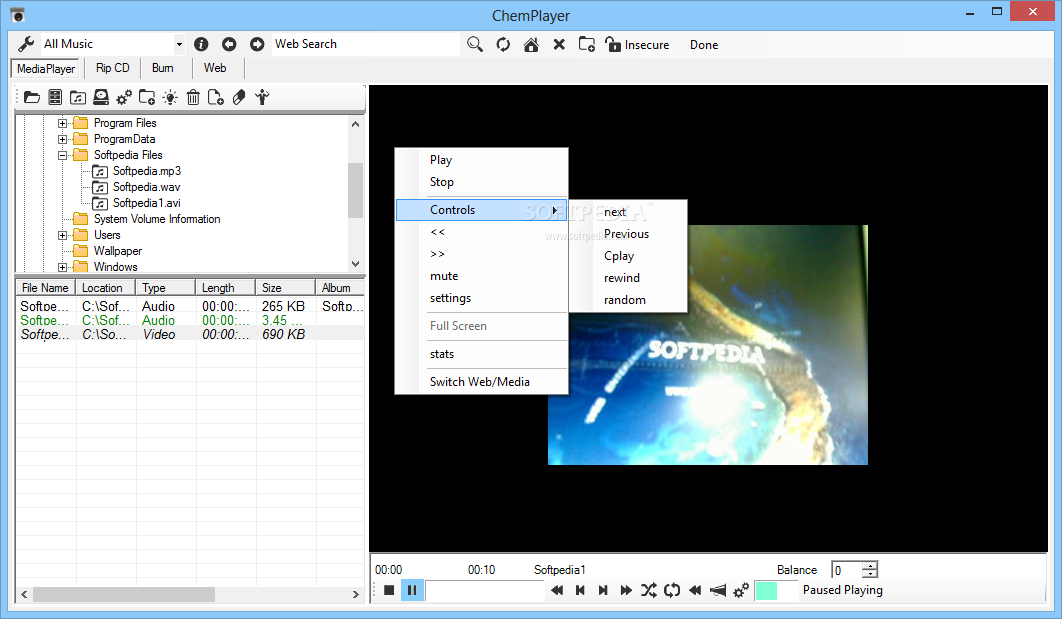Viewport: 1062px width, 619px height.
Task: Click the light bulb icon
Action: click(170, 98)
